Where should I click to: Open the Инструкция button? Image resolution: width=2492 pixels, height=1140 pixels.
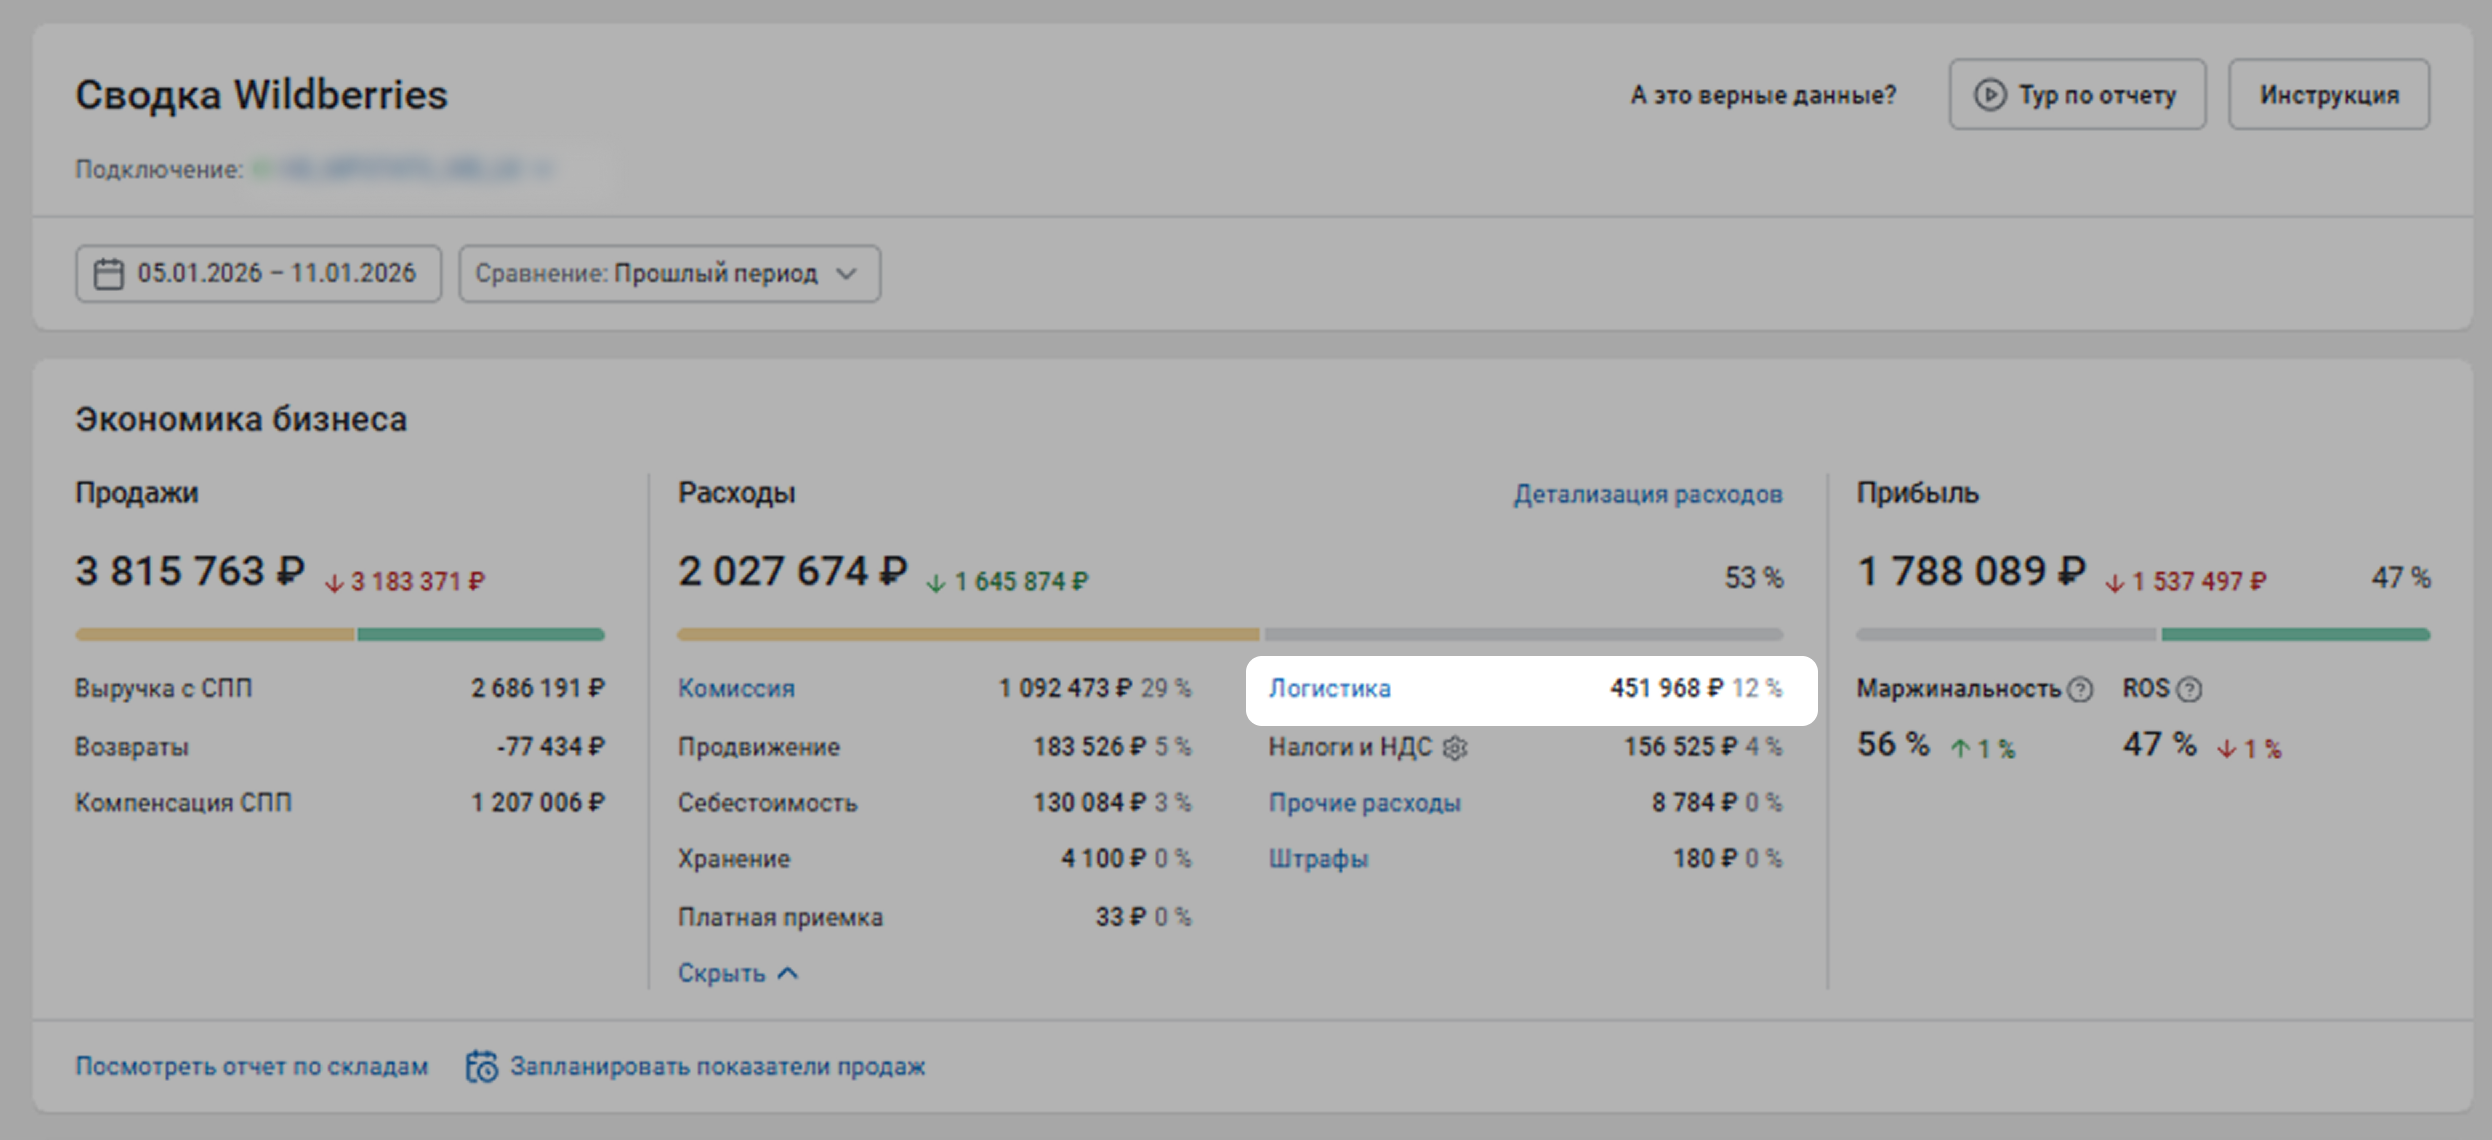[x=2328, y=95]
